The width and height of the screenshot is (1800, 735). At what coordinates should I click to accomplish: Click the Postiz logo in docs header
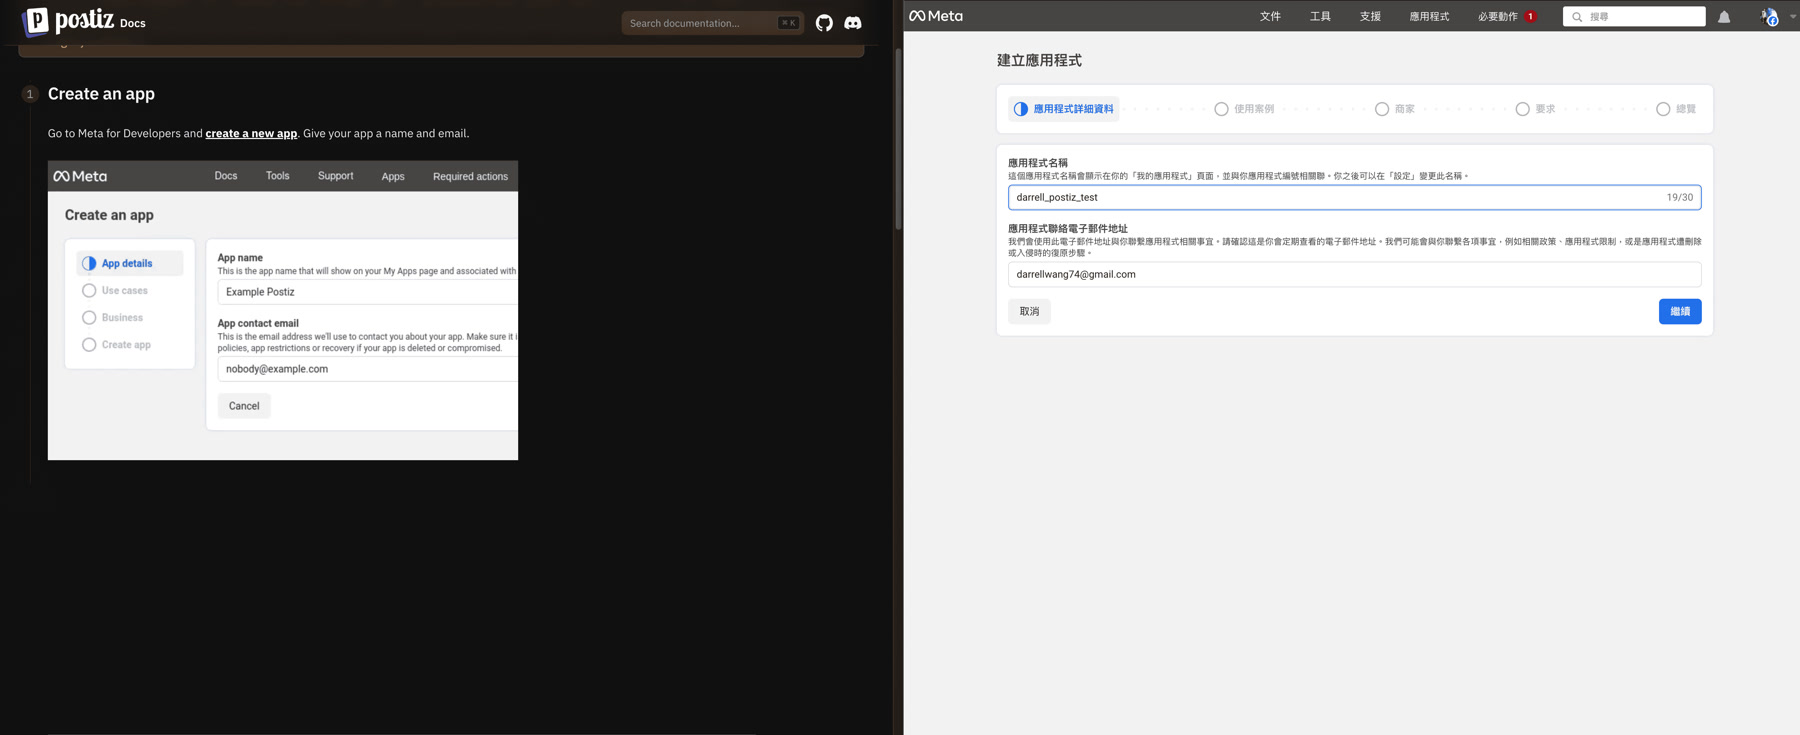tap(68, 20)
